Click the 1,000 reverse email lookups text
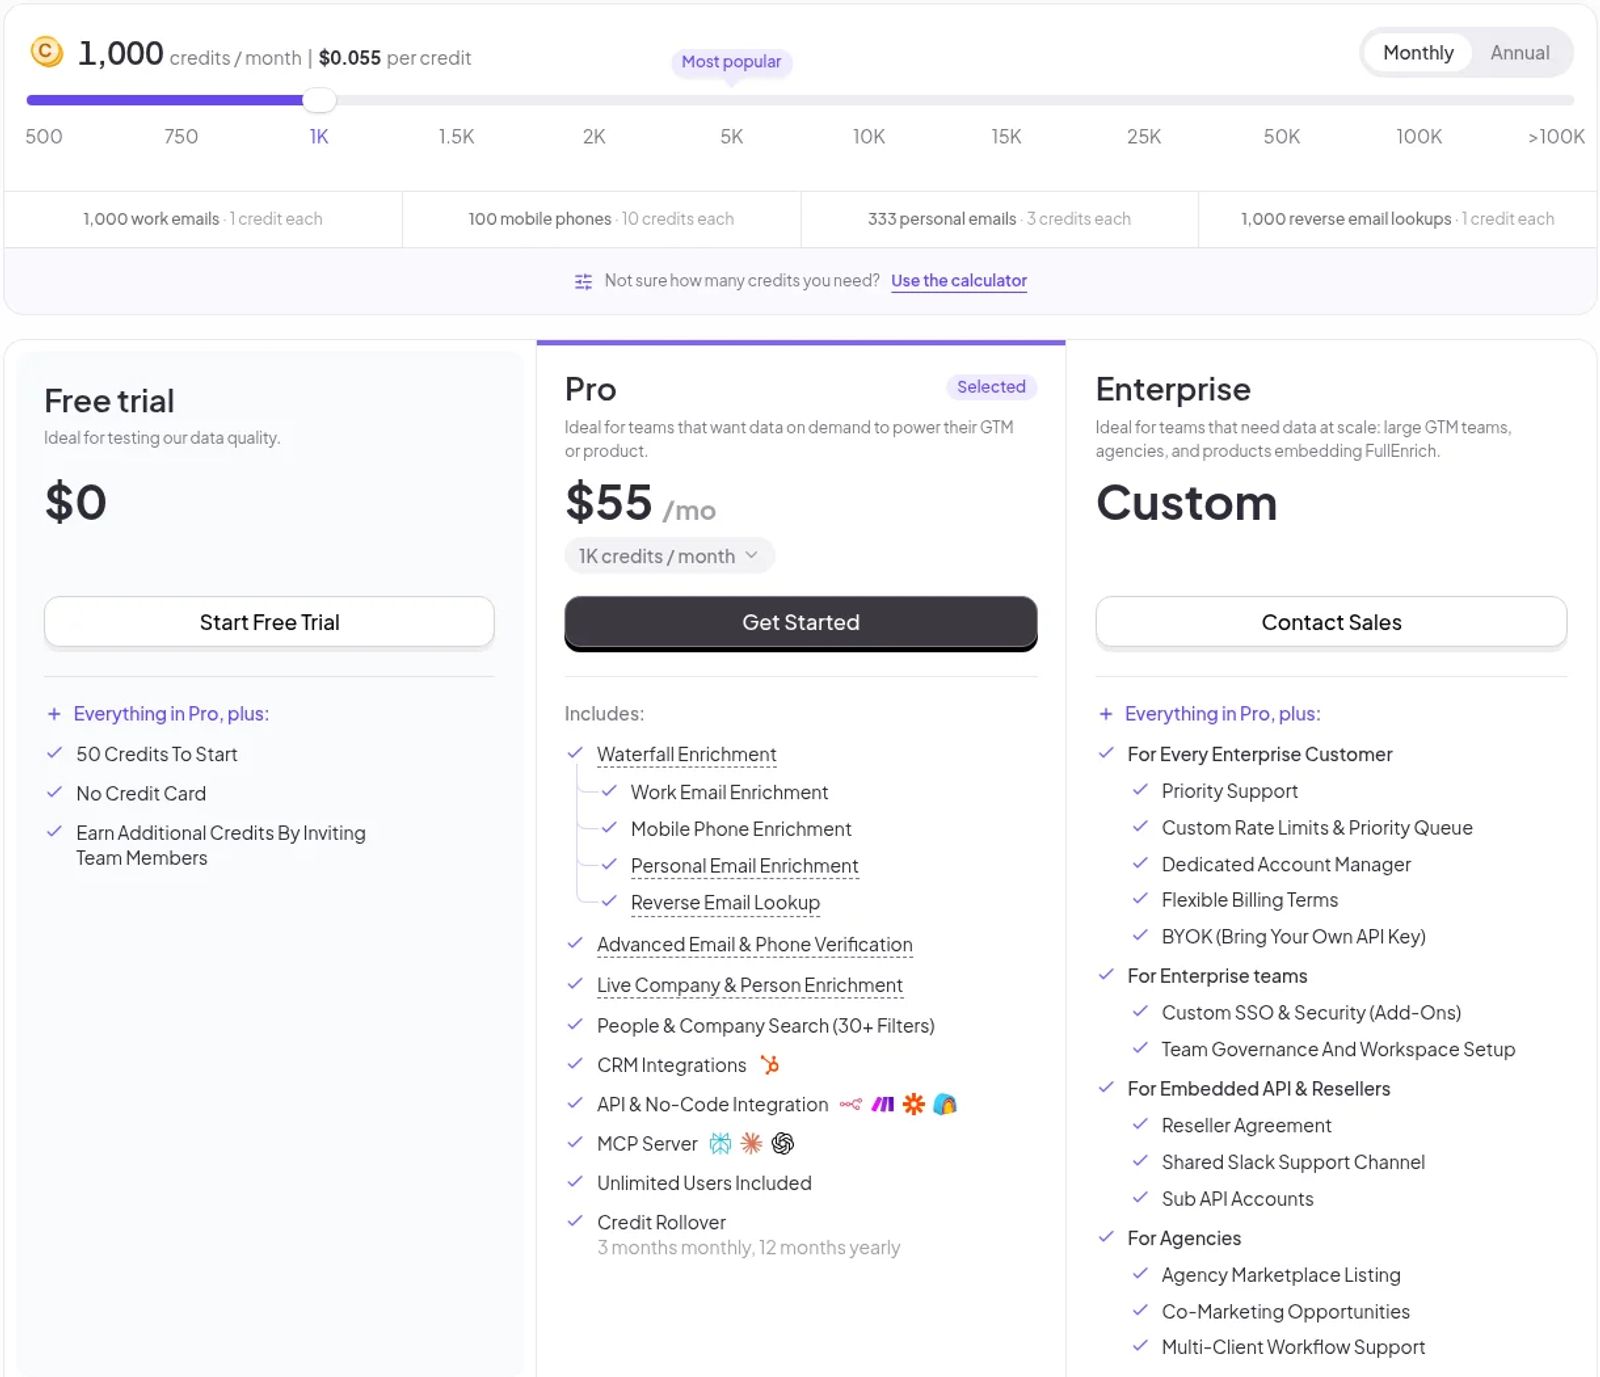This screenshot has height=1377, width=1600. [x=1346, y=219]
